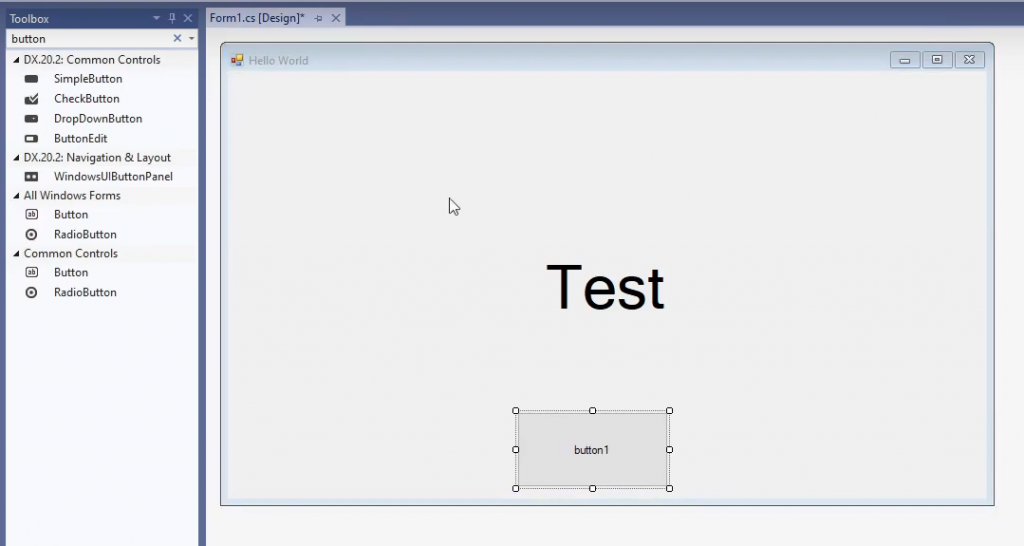Select the large Test label
The width and height of the screenshot is (1024, 546).
click(x=605, y=287)
